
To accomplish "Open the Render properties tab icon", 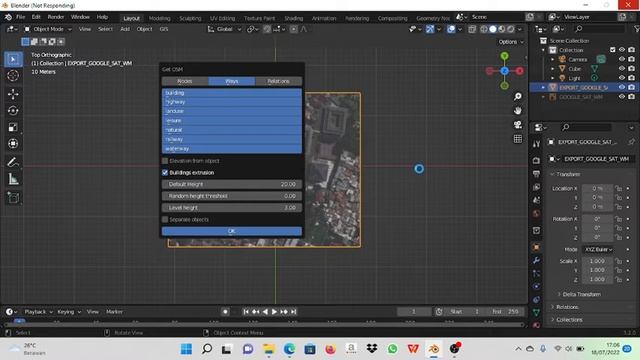I will point(536,160).
